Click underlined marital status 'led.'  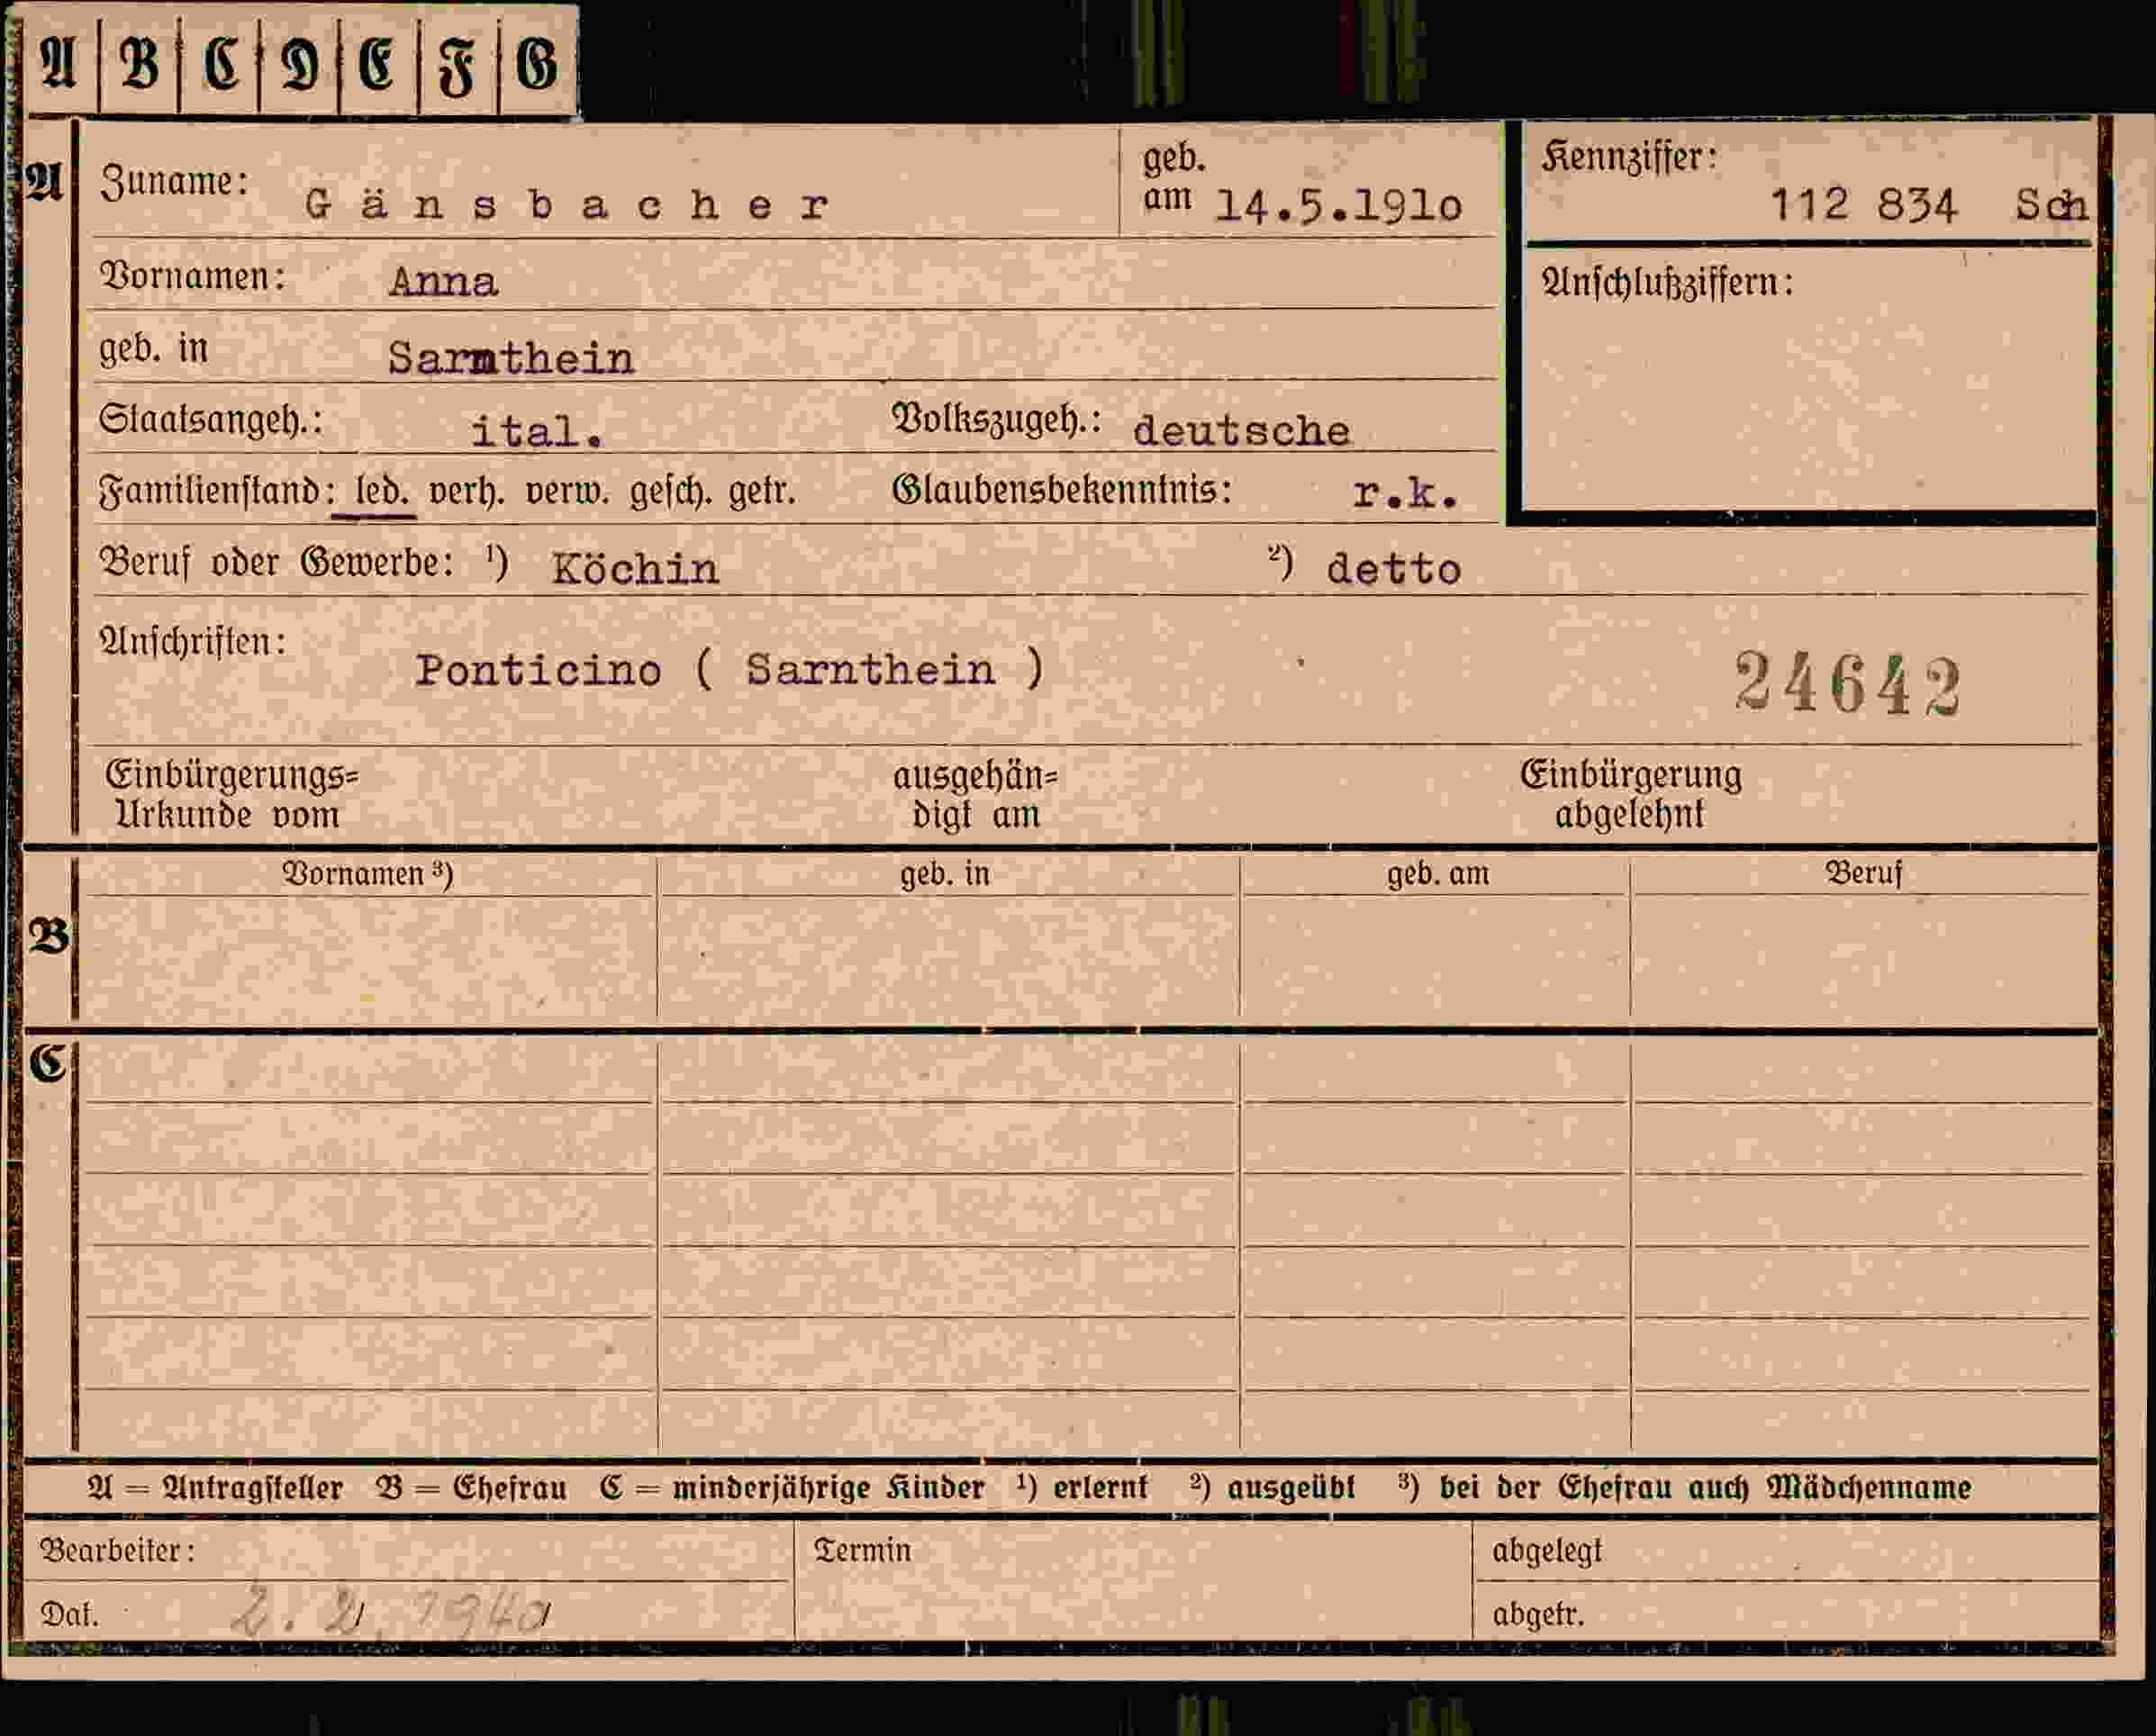(x=381, y=492)
